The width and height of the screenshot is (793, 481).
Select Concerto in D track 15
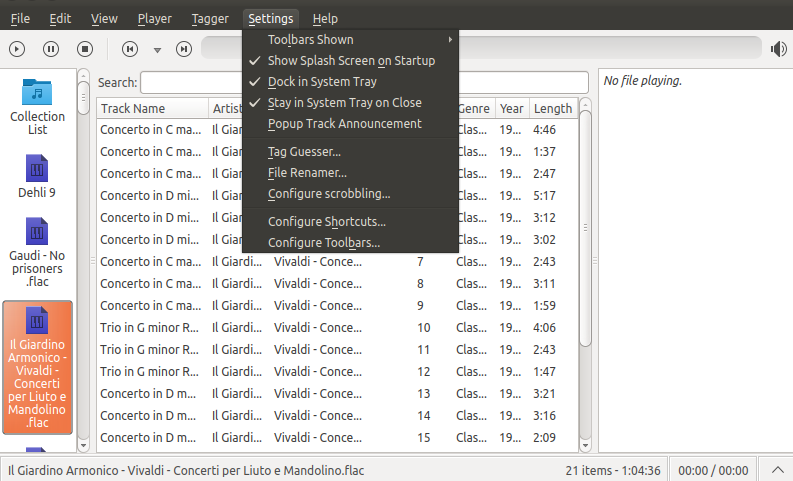[x=337, y=438]
